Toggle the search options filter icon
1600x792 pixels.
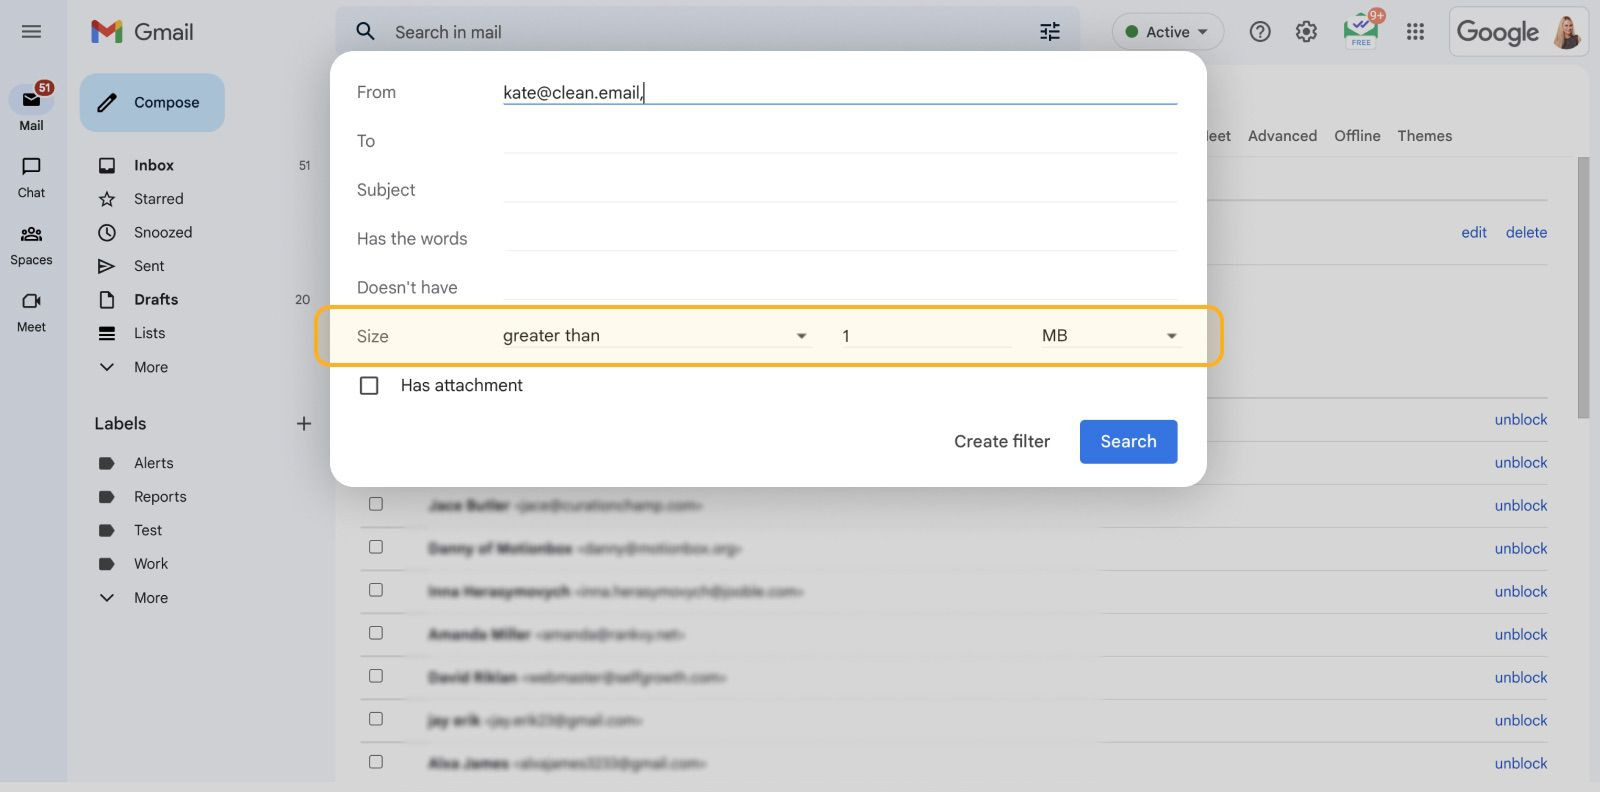[x=1050, y=32]
